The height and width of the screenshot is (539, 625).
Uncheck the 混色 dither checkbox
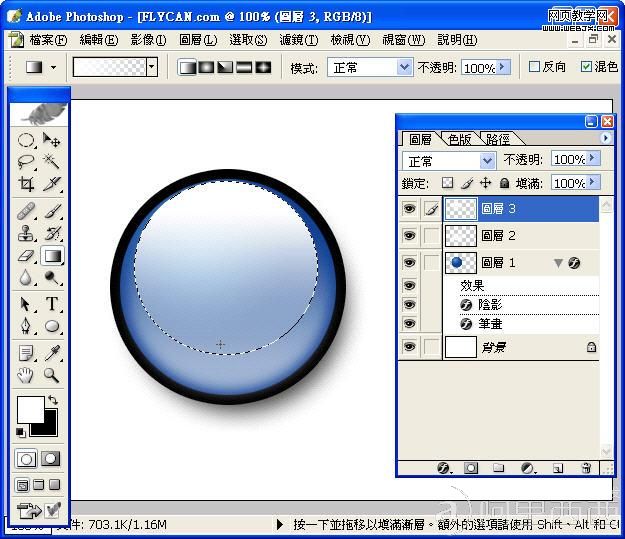(x=586, y=67)
